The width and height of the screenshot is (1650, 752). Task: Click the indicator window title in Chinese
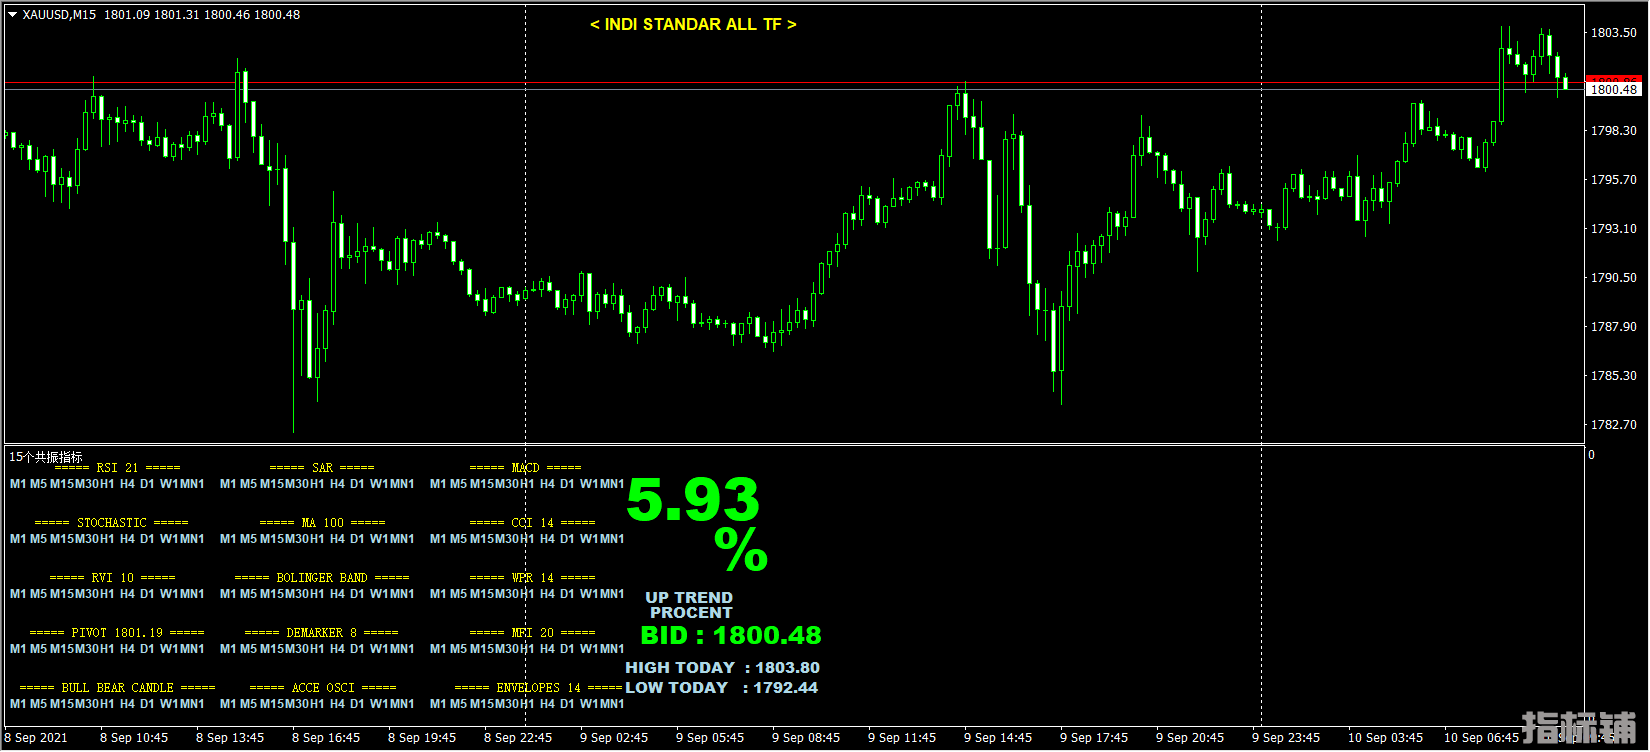[x=46, y=457]
